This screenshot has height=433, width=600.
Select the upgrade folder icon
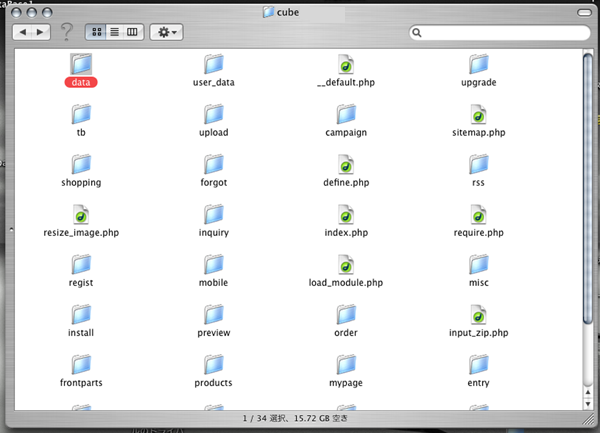(x=478, y=64)
